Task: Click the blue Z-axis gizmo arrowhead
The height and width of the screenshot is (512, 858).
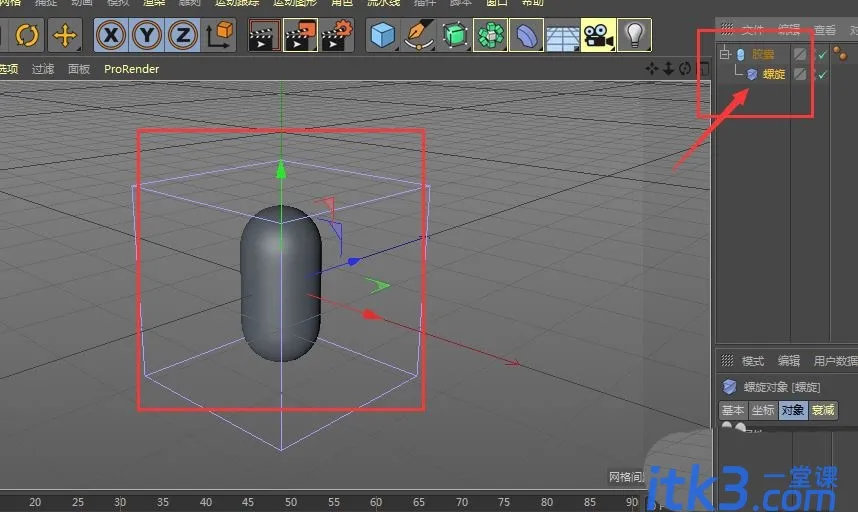Action: [353, 261]
